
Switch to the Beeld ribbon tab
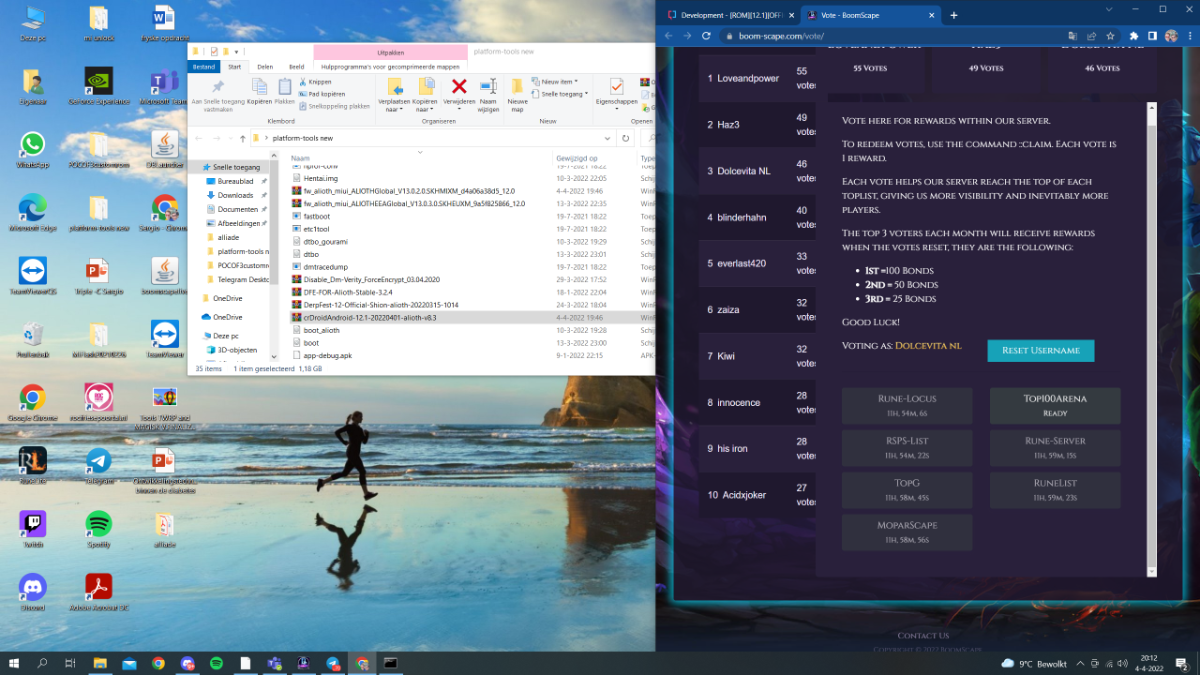point(296,67)
